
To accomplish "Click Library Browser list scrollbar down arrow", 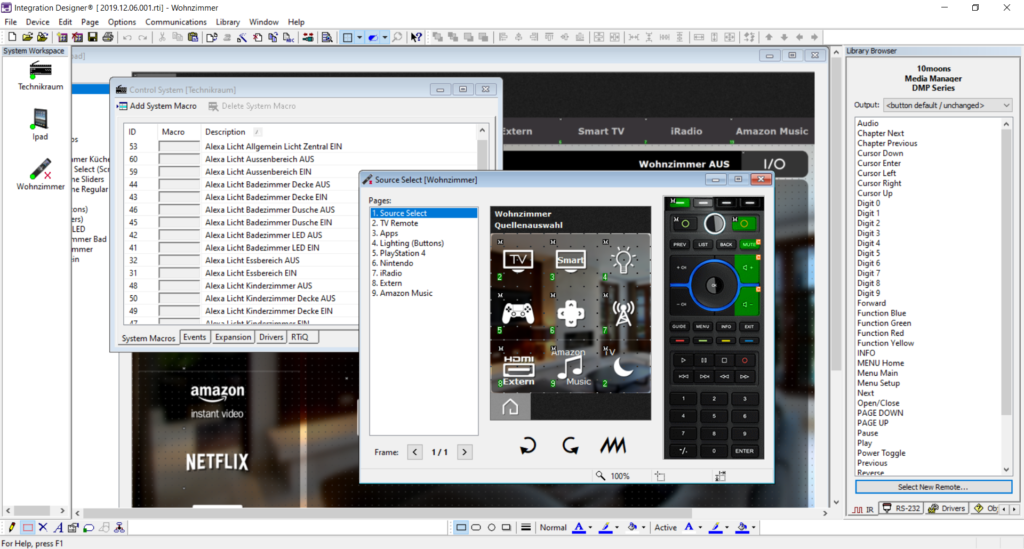I will (x=1006, y=469).
